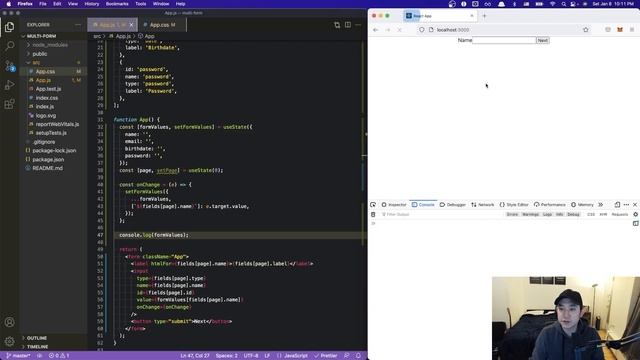Open the Bookmarks menu
This screenshot has height=360, width=640.
click(117, 4)
